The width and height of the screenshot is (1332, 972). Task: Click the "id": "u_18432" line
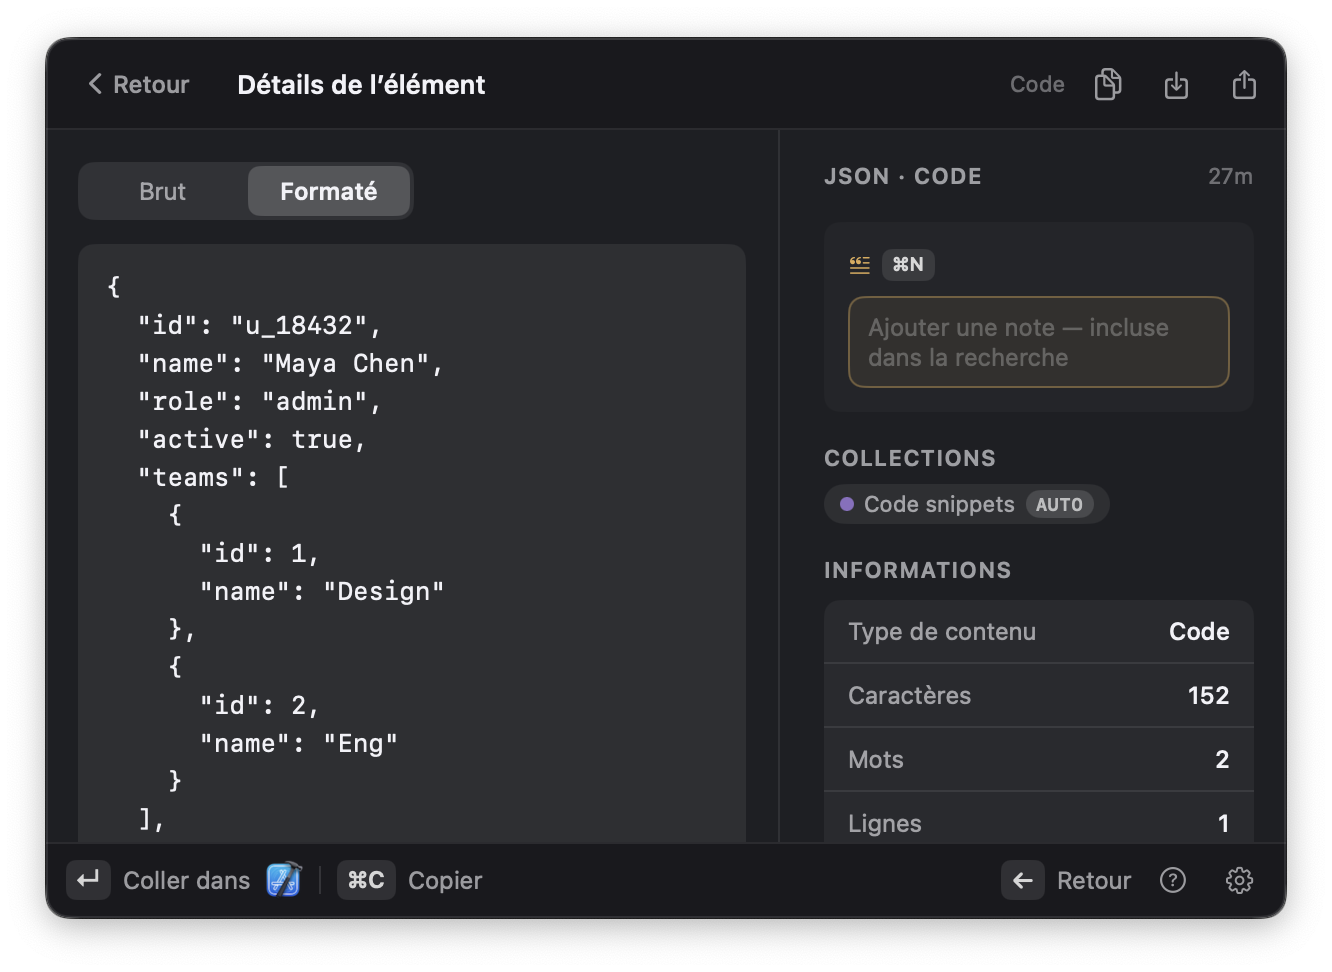[260, 325]
